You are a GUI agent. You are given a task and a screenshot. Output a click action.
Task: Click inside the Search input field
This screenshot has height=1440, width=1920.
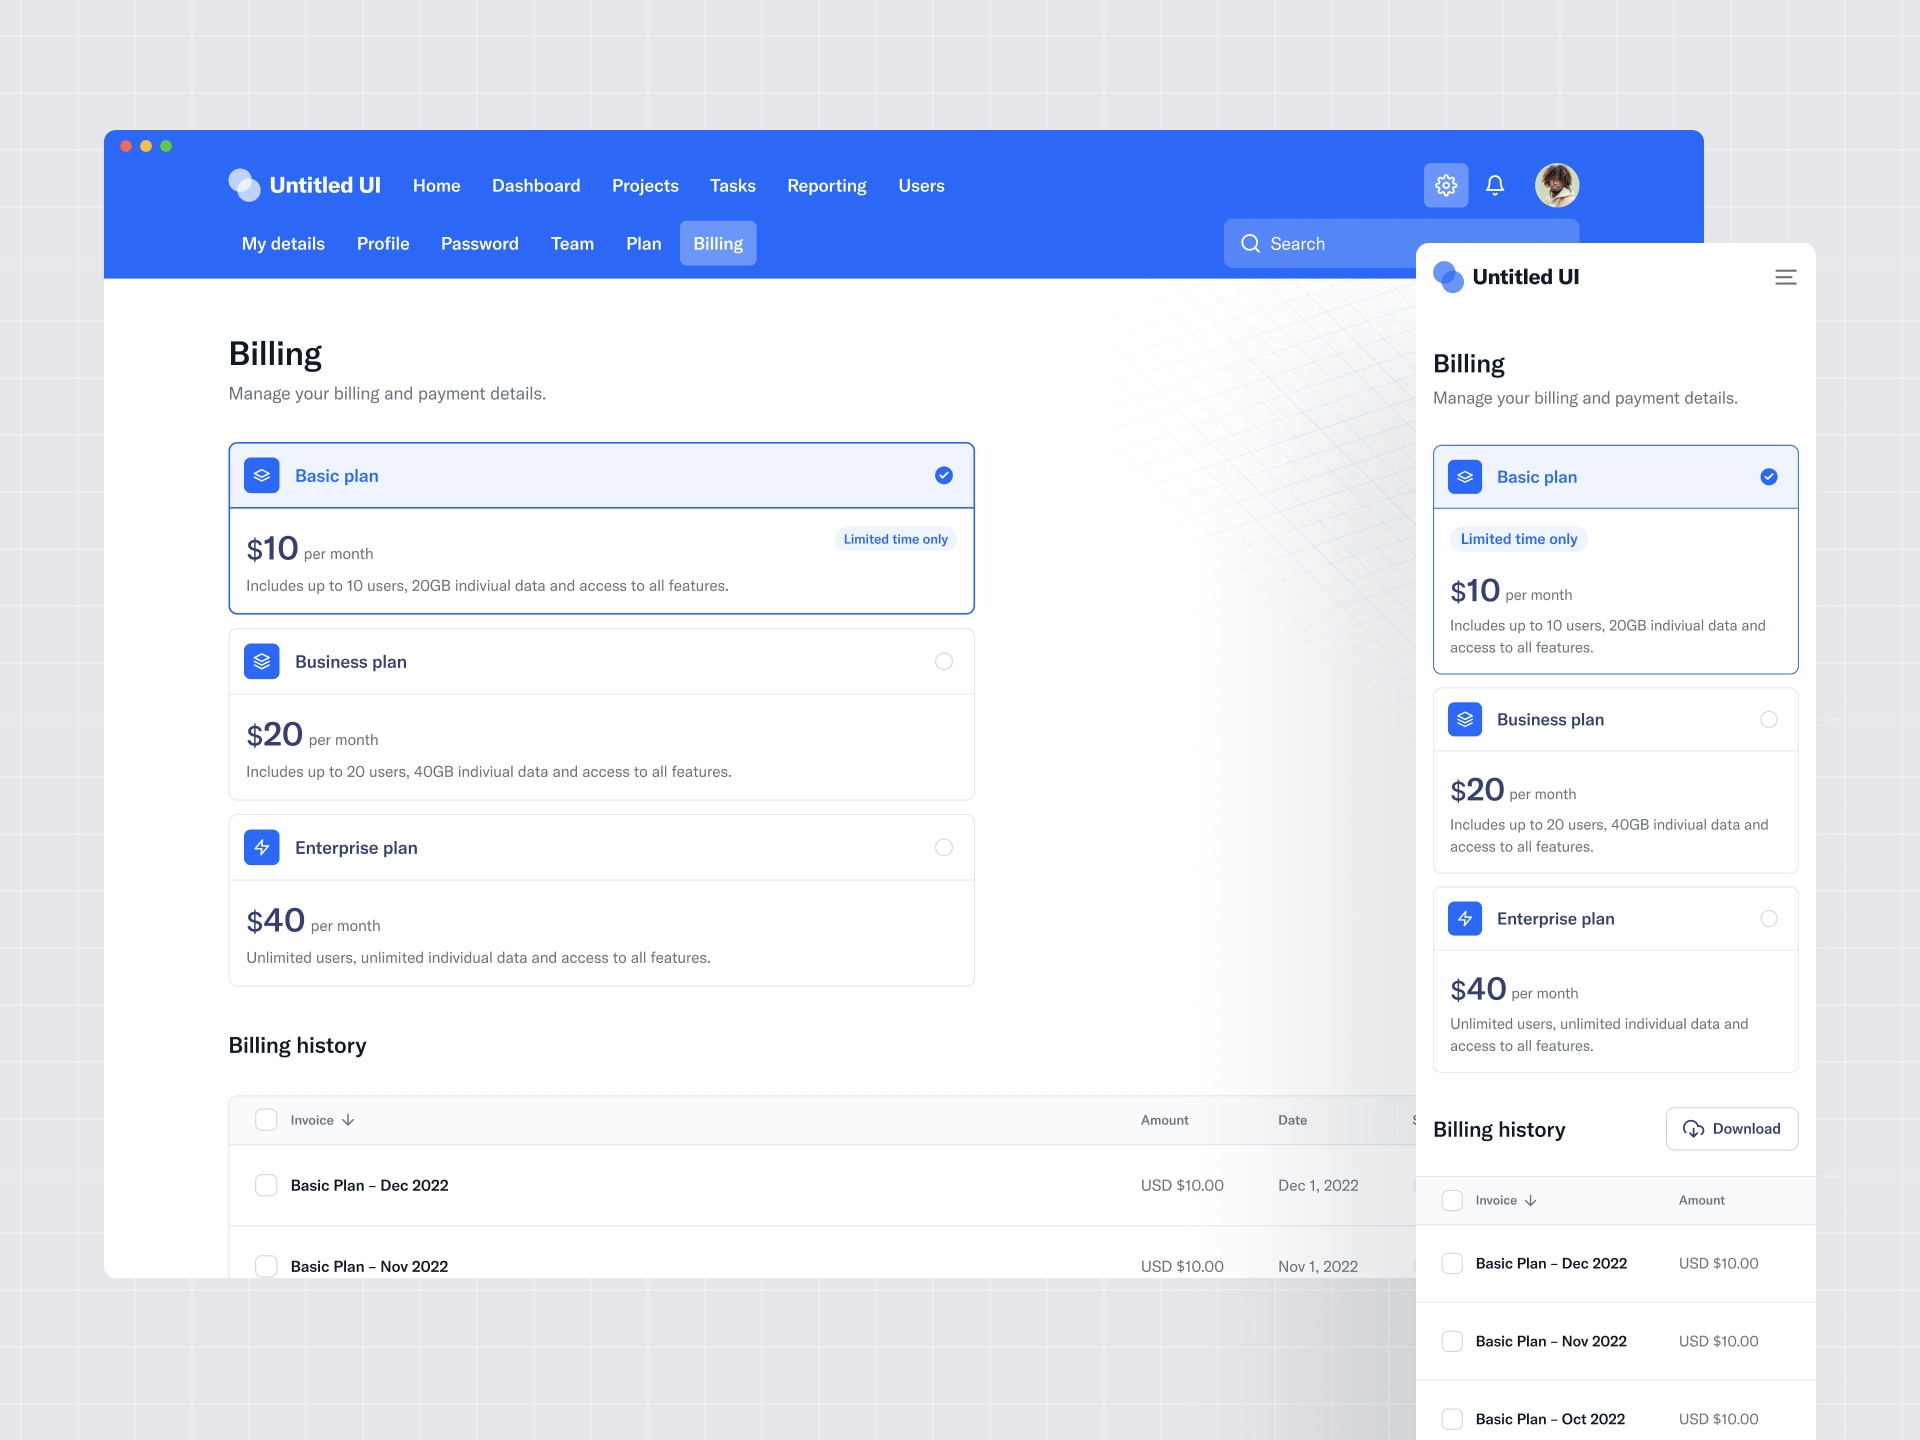tap(1340, 243)
